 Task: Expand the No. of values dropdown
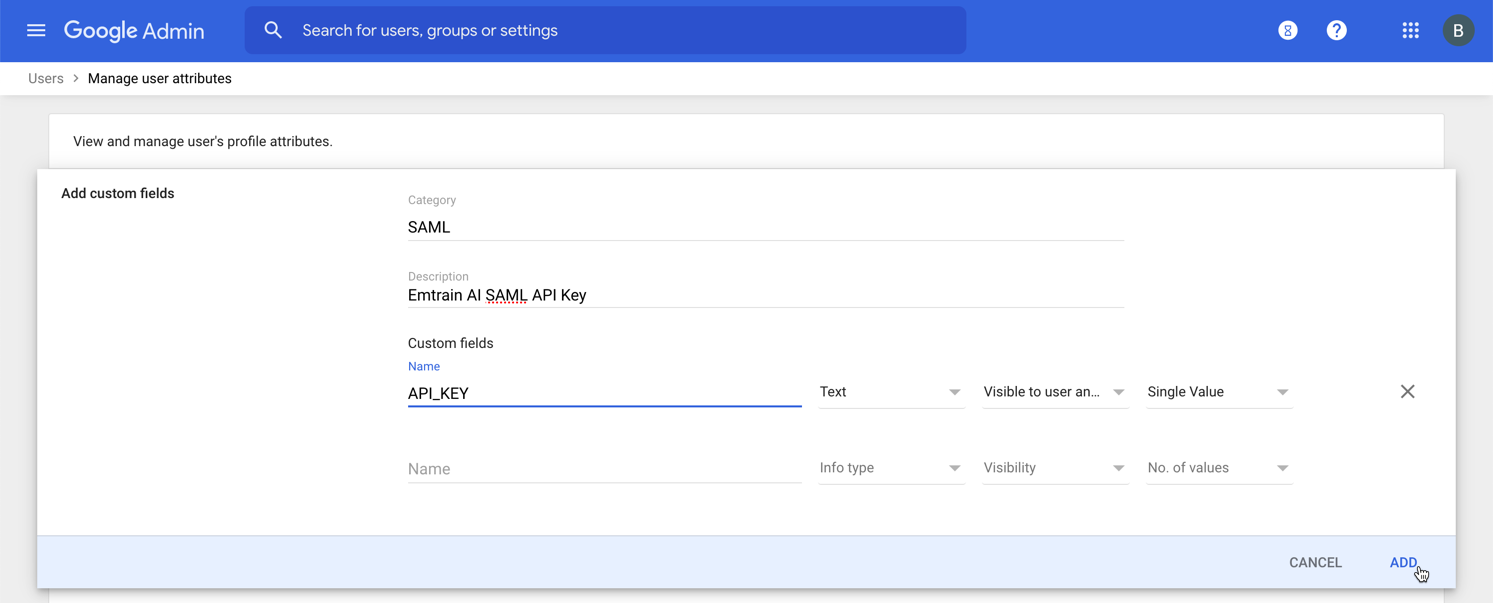point(1219,467)
